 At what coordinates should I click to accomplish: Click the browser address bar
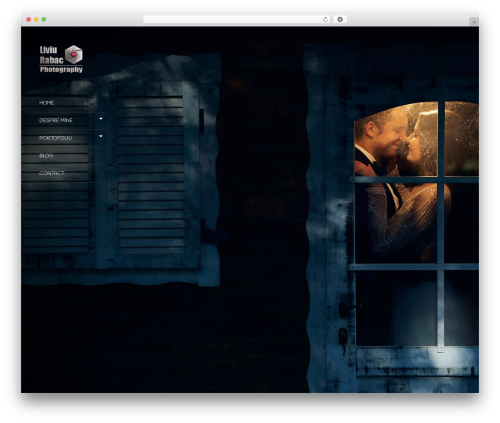click(237, 19)
